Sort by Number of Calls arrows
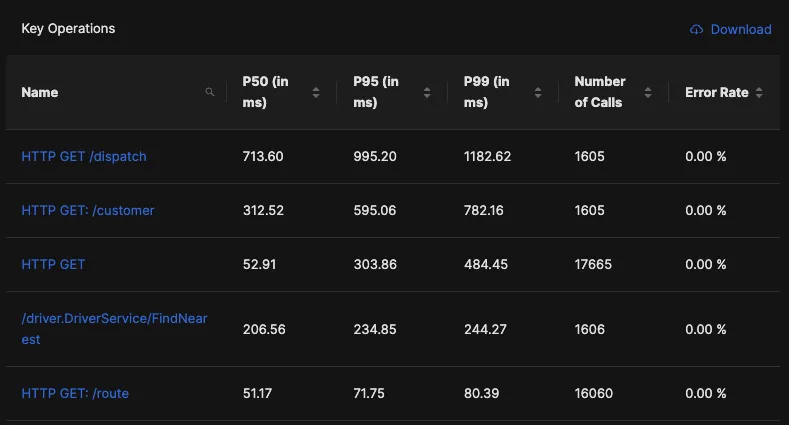The height and width of the screenshot is (425, 789). 648,93
